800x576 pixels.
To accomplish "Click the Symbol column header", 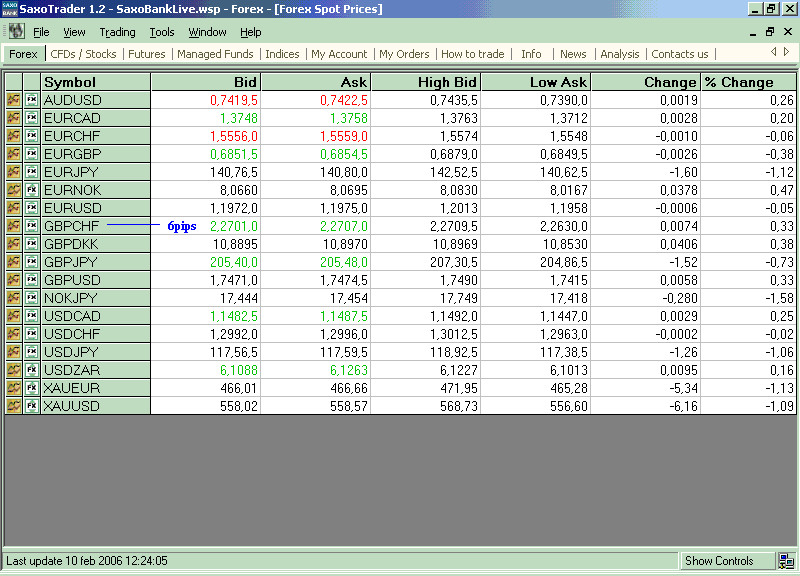I will pos(96,82).
